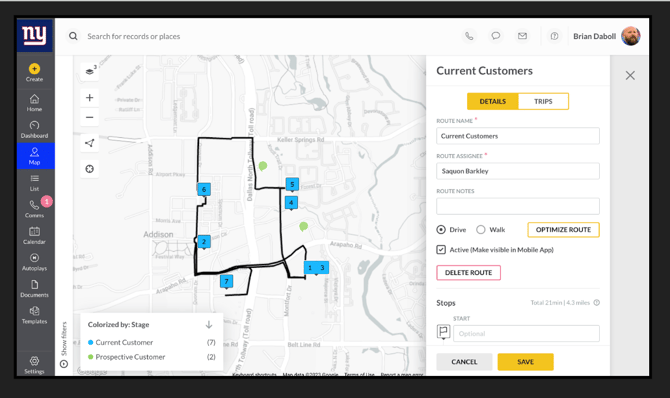
Task: Click the start flag icon
Action: pos(443,331)
